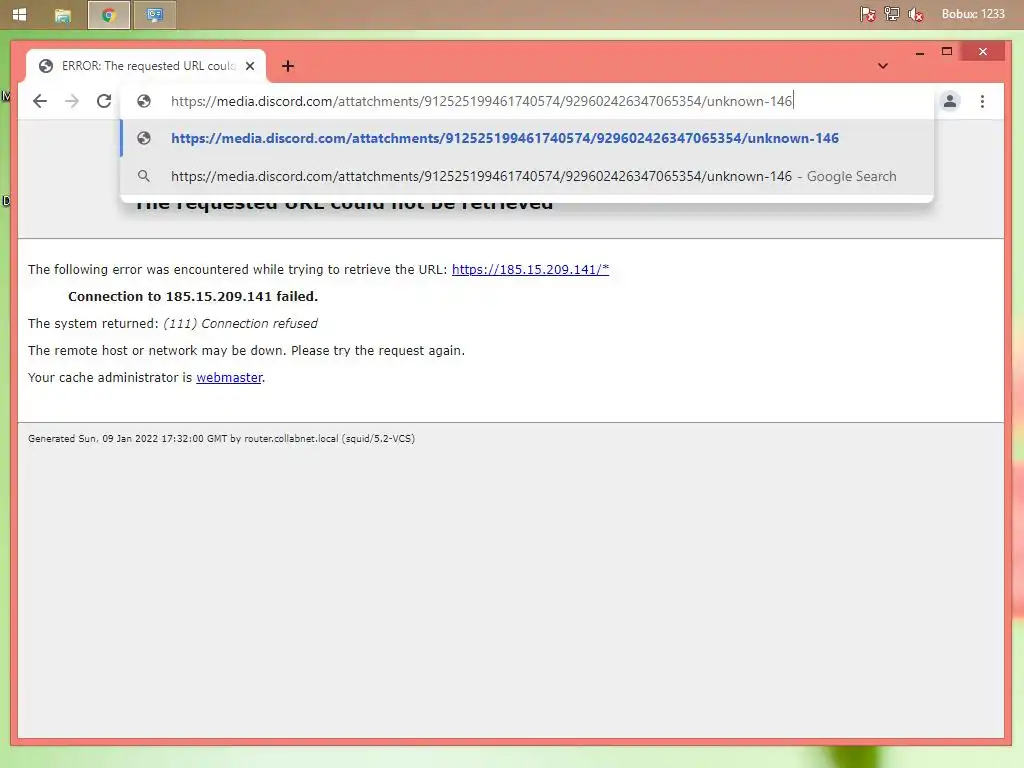Click the webmaster link
This screenshot has height=768, width=1024.
pos(229,377)
